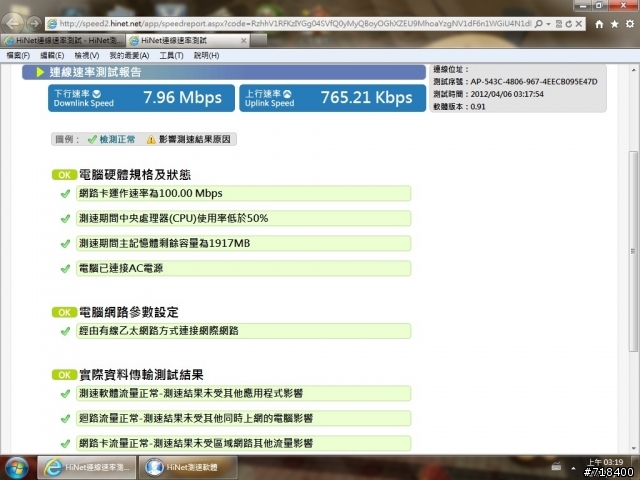Select the row 測速期間主記憶體剩餘容量為1917MB
This screenshot has width=640, height=480.
tap(243, 243)
